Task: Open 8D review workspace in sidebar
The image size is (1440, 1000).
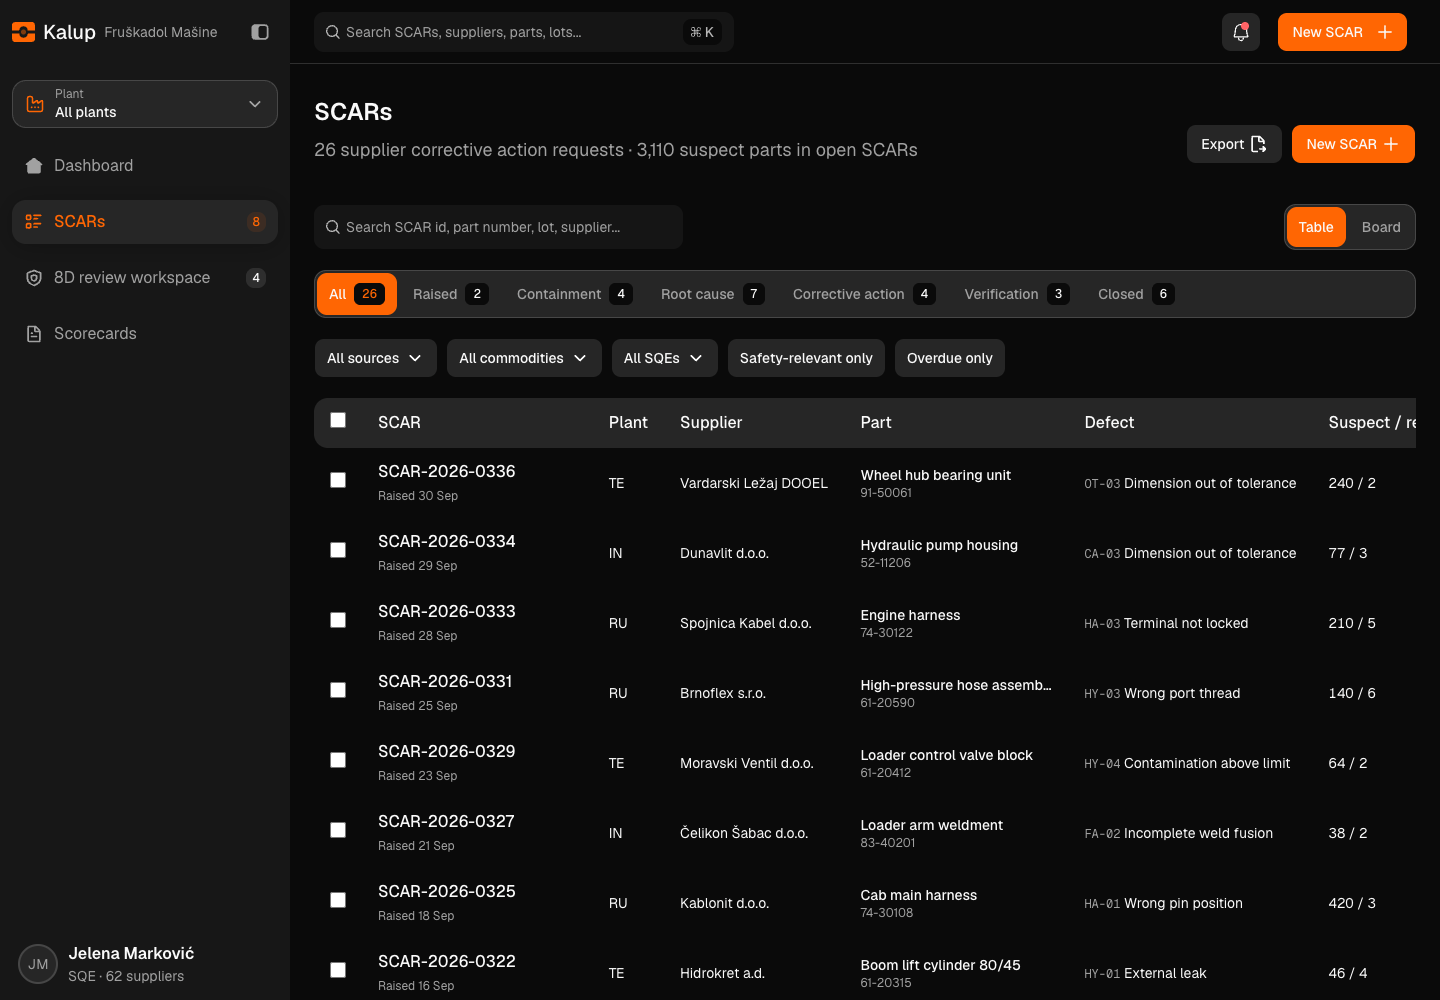Action: [145, 278]
